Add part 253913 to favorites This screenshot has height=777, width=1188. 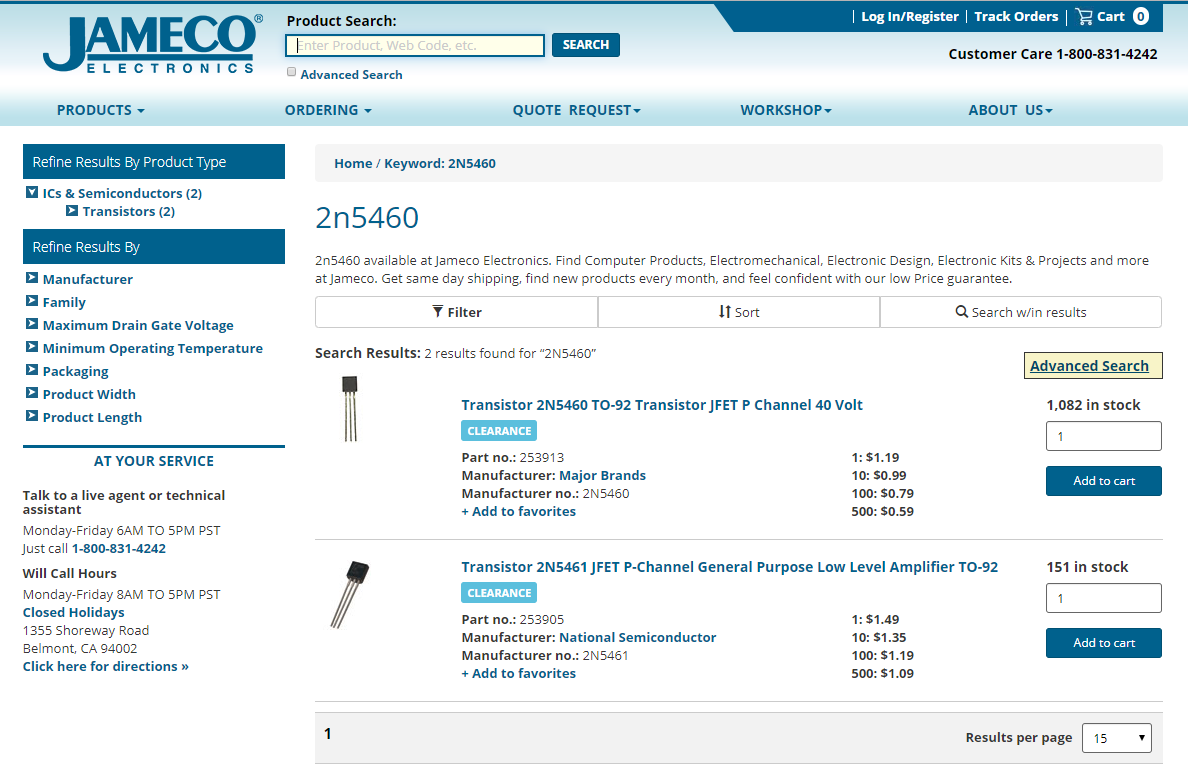518,512
